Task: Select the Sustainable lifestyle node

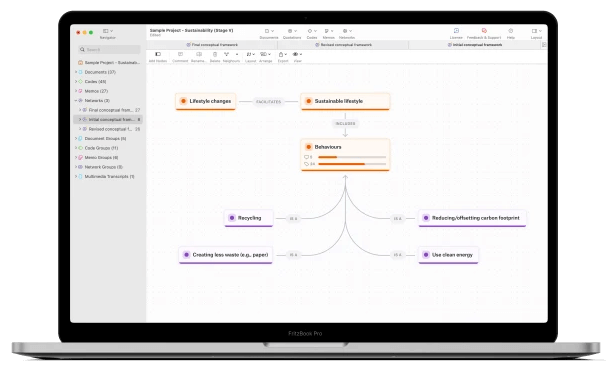Action: click(x=345, y=101)
